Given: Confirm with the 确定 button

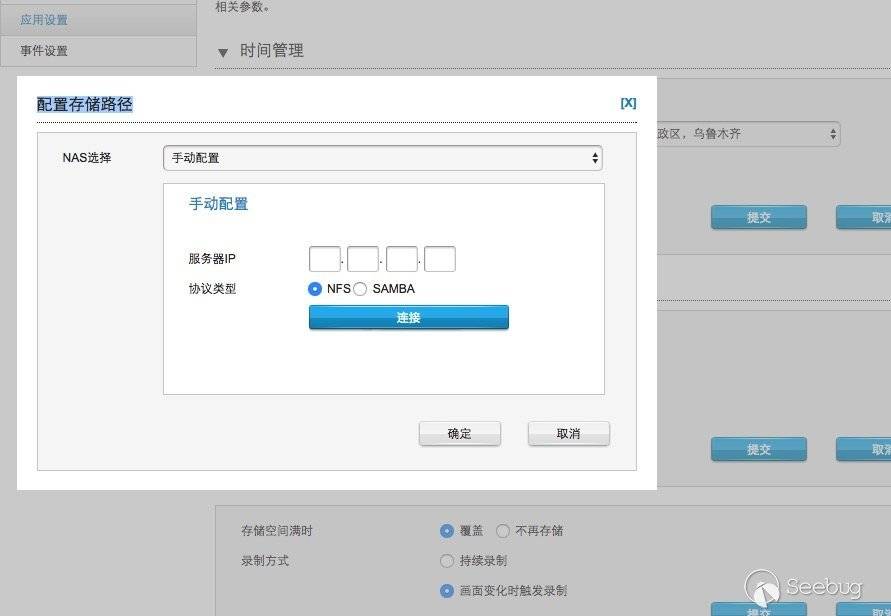Looking at the screenshot, I should coord(460,434).
